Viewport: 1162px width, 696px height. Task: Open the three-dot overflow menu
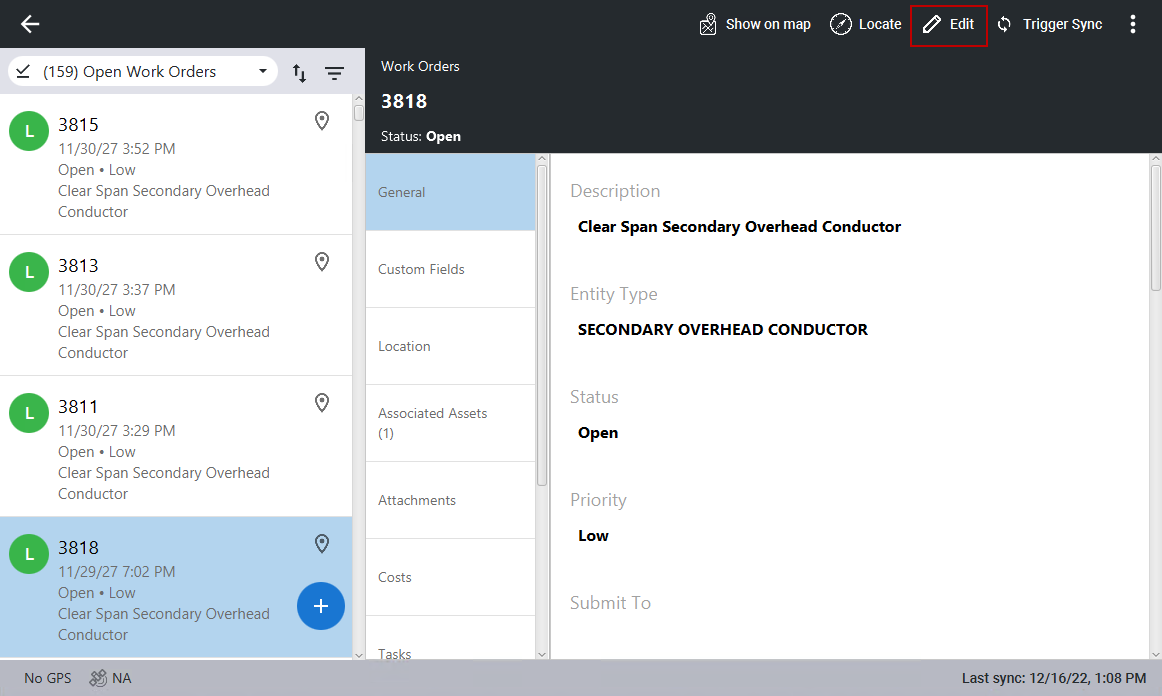(1132, 25)
